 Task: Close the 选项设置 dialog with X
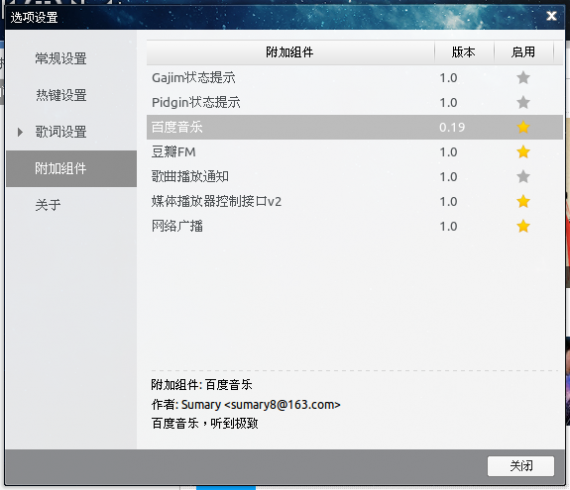[x=551, y=16]
